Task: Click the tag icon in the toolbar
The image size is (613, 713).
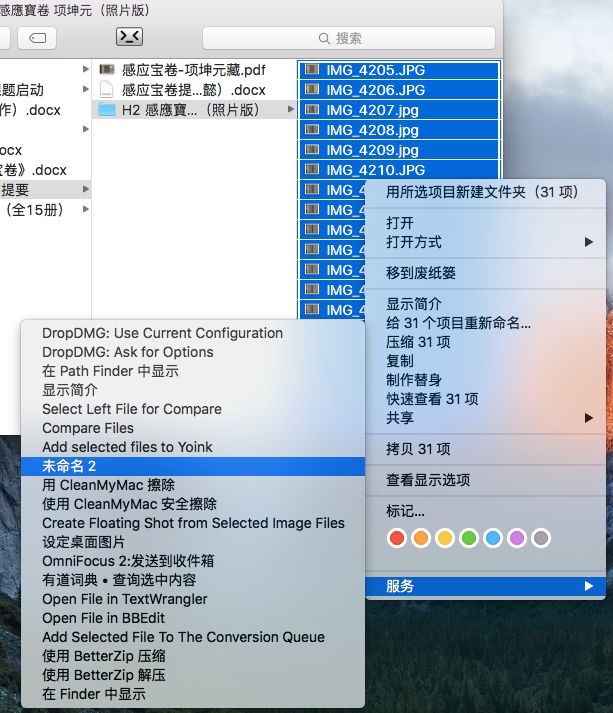Action: [37, 38]
